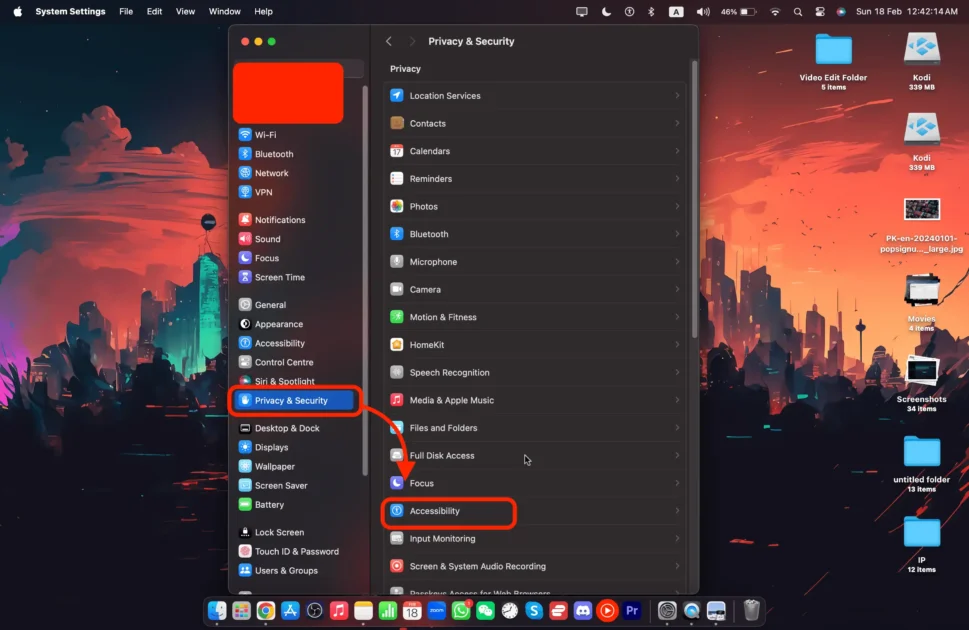
Task: Select the Bluetooth sidebar icon
Action: 245,154
